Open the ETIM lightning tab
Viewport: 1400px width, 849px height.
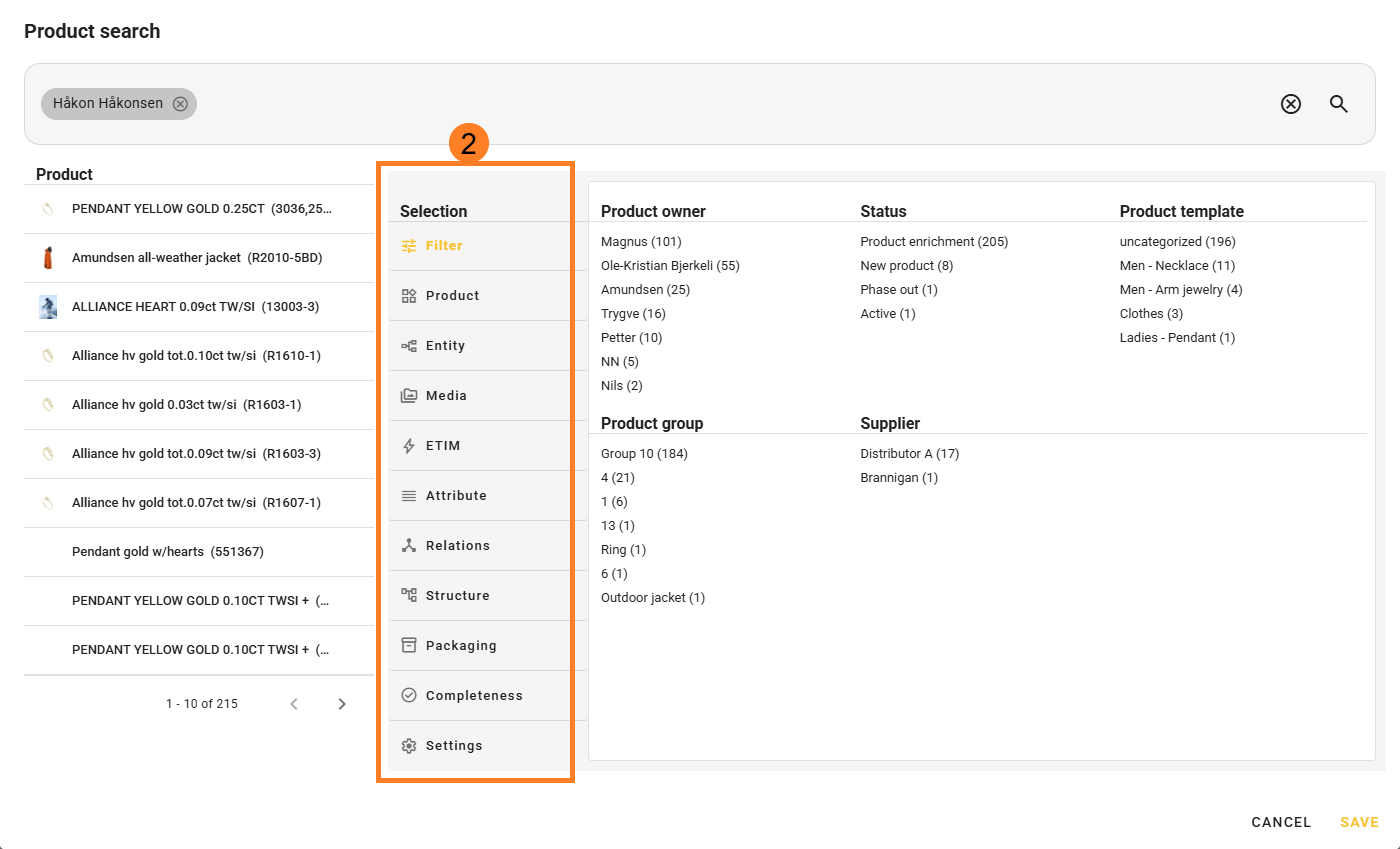(409, 446)
